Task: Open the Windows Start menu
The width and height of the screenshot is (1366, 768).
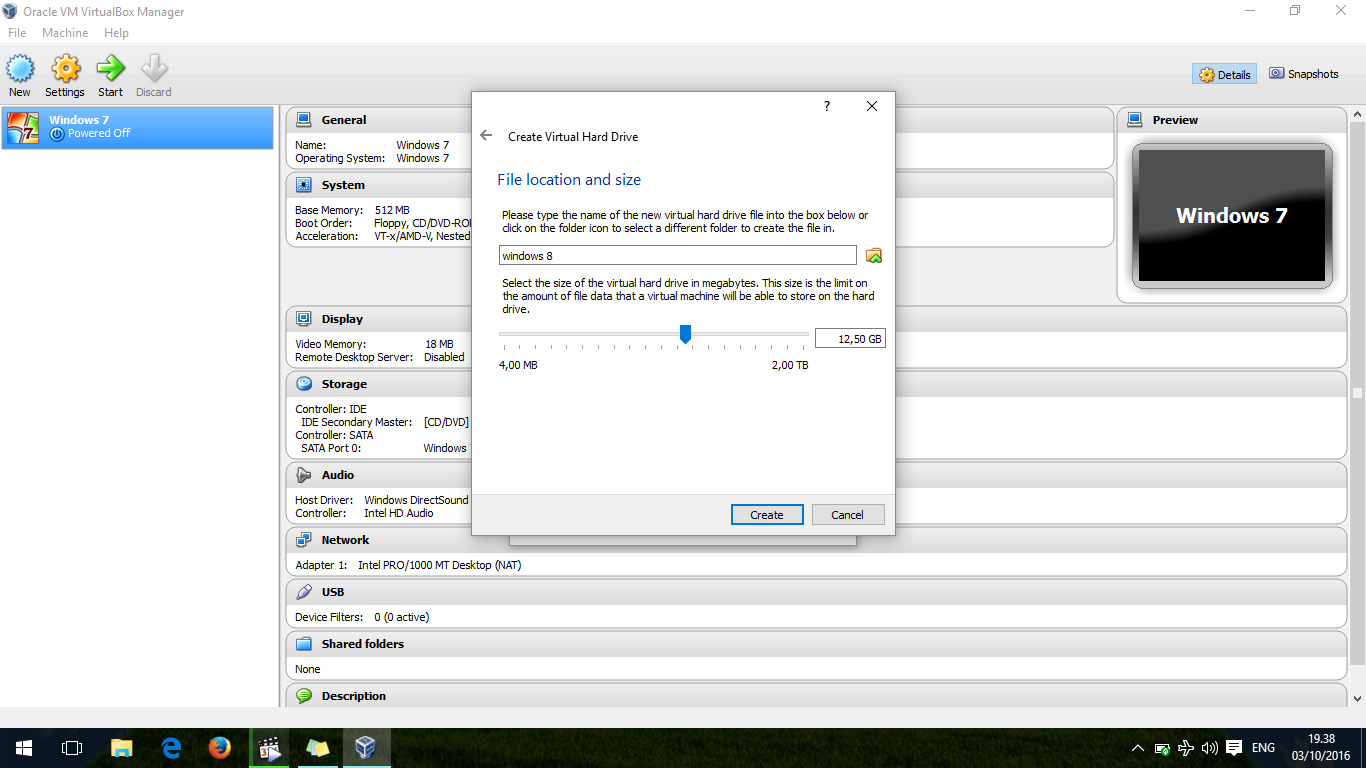Action: pyautogui.click(x=23, y=748)
